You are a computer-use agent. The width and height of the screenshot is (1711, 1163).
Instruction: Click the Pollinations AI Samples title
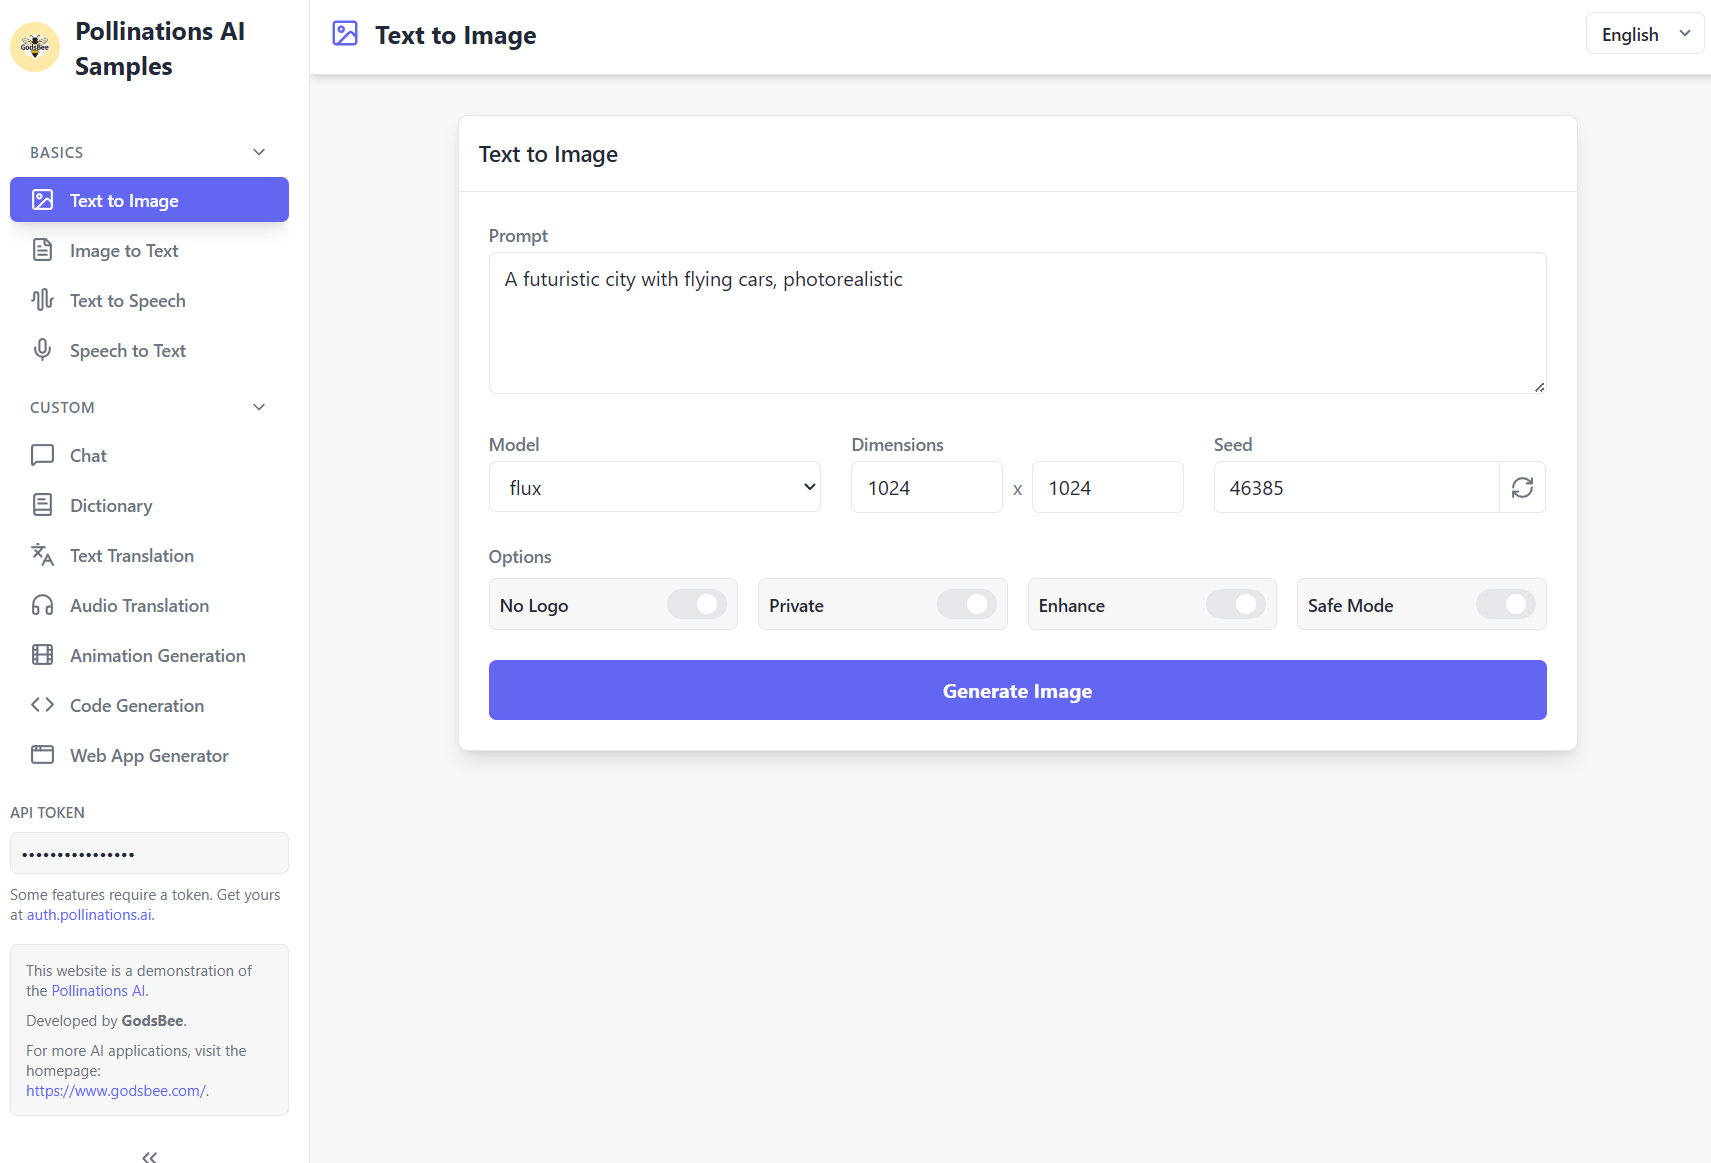[160, 48]
